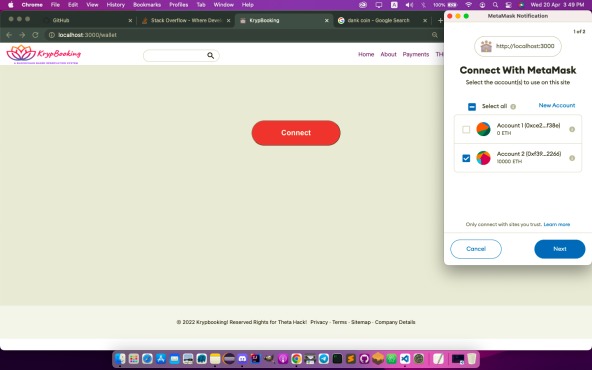Open the About nav link
592x370 pixels.
pos(388,54)
